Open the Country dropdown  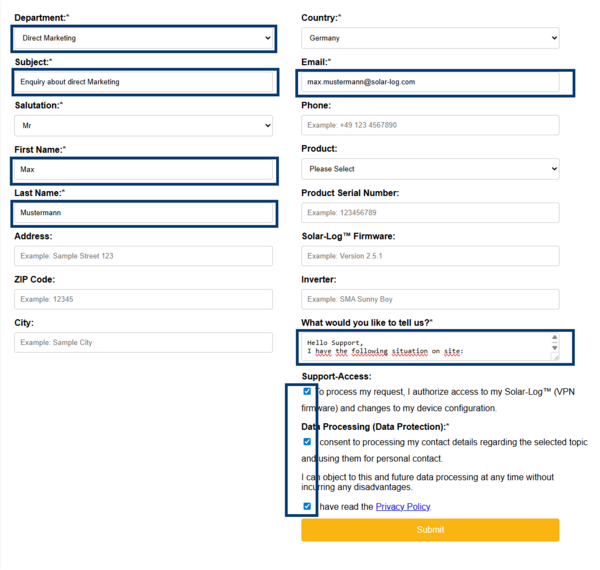[430, 38]
